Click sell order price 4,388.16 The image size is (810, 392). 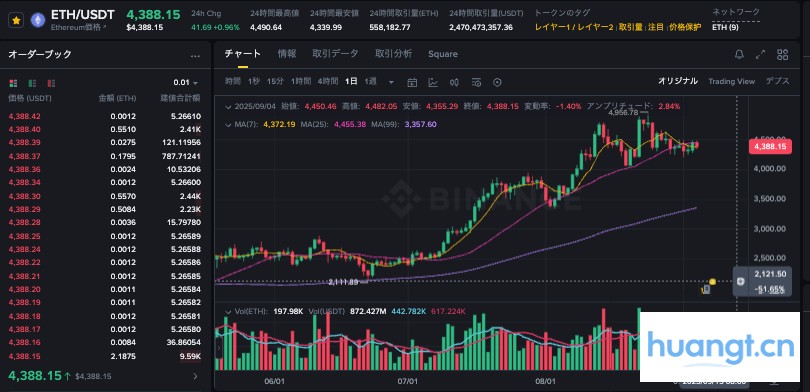tap(24, 342)
